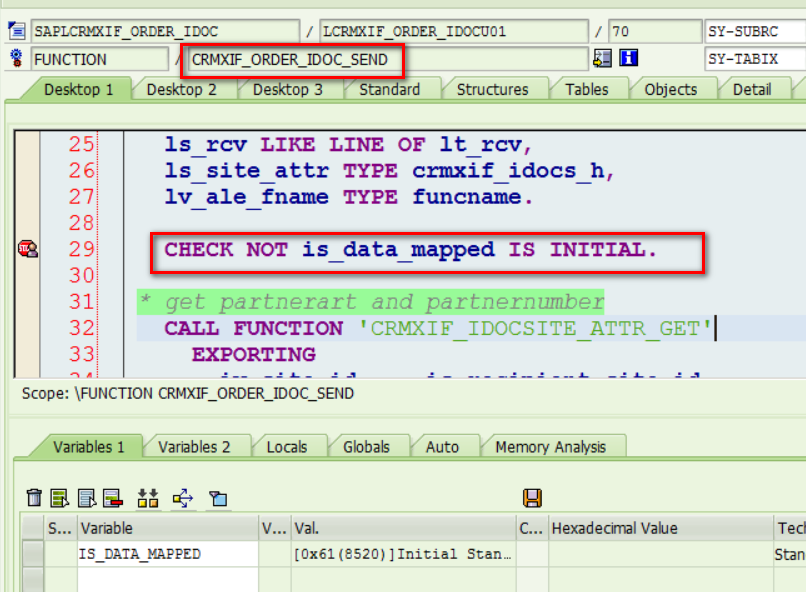This screenshot has width=806, height=592.
Task: Select the Structures tab
Action: [x=492, y=89]
